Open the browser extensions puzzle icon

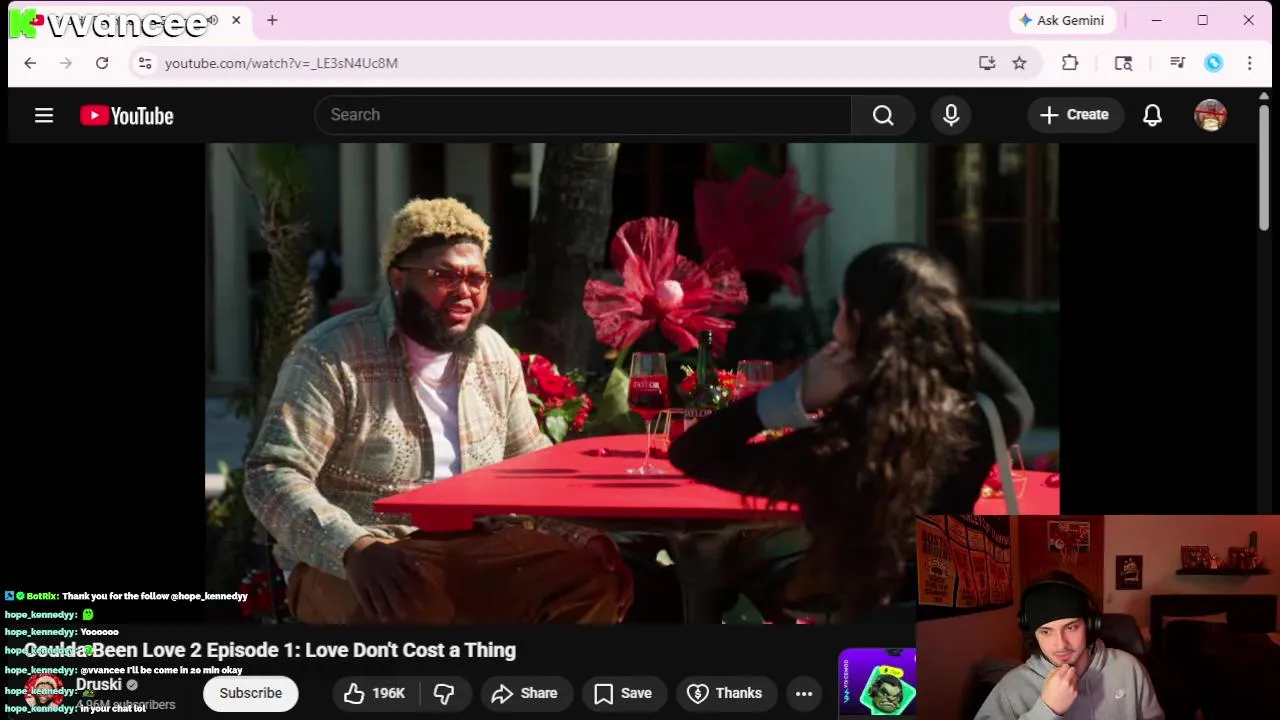click(1070, 63)
